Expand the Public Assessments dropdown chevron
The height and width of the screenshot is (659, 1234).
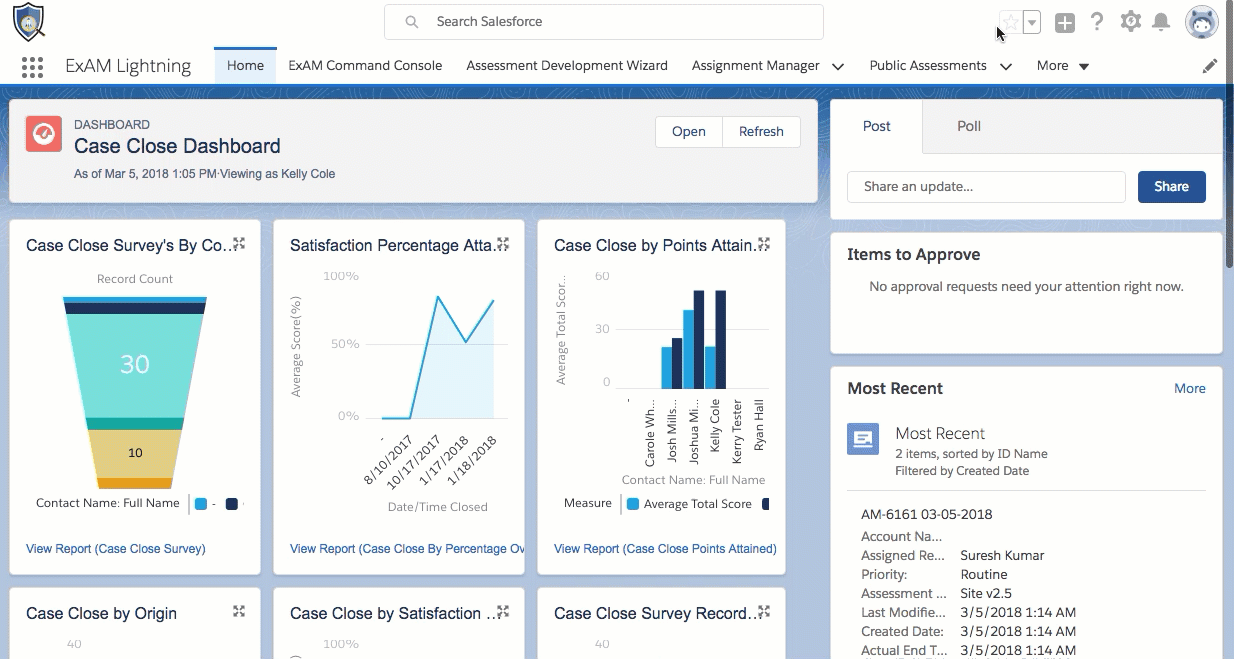point(1006,66)
